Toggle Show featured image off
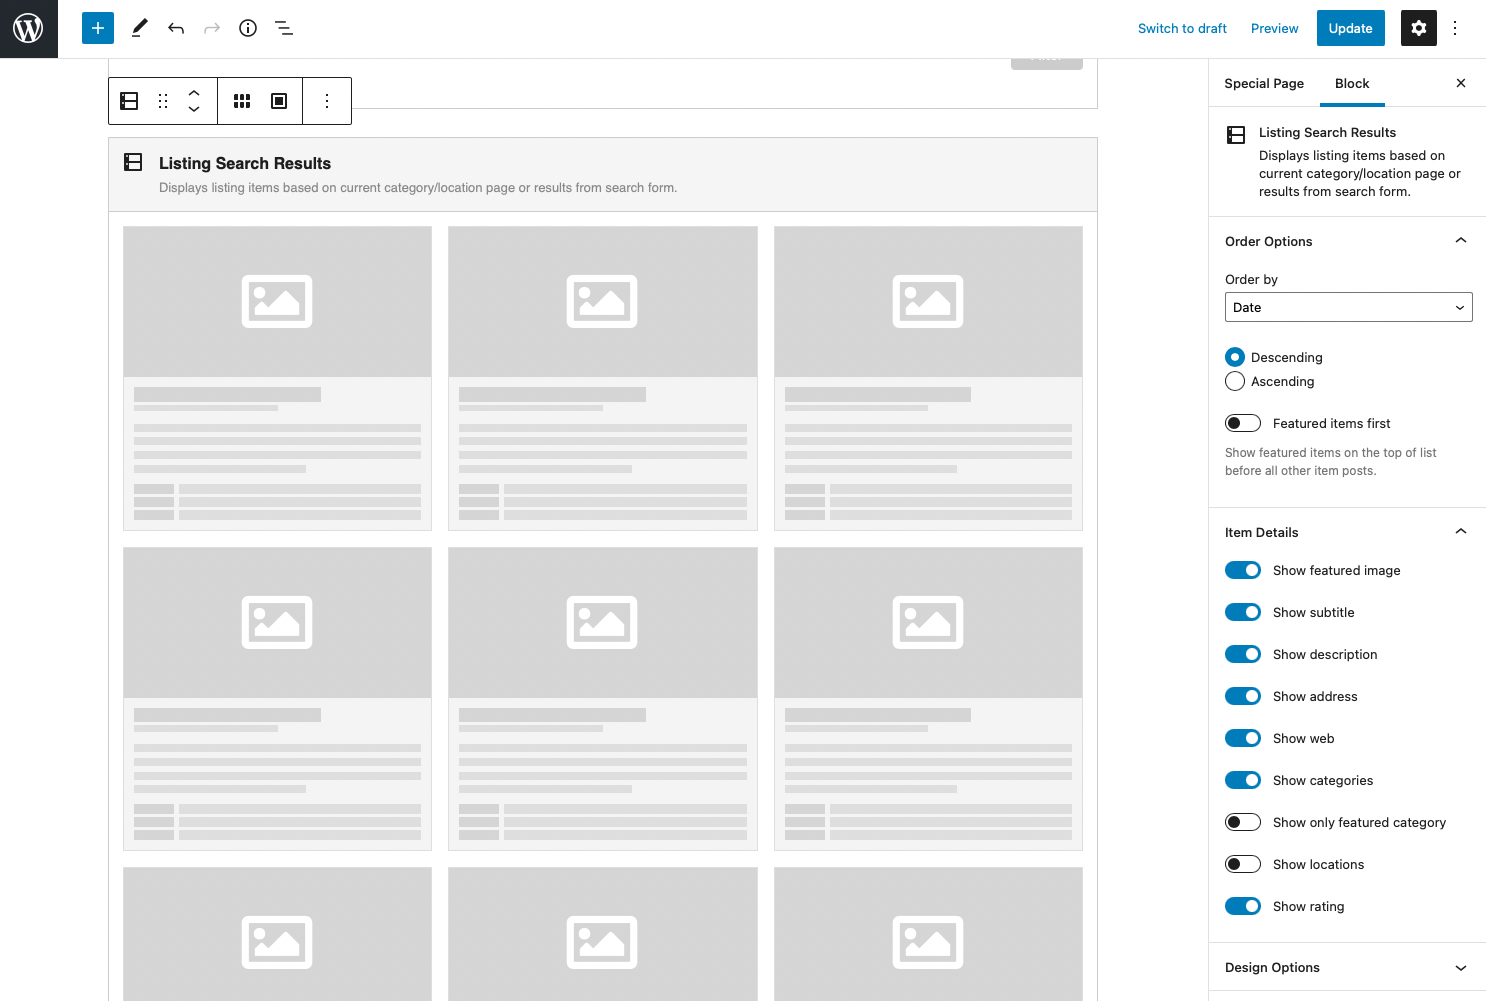1486x1001 pixels. coord(1243,570)
